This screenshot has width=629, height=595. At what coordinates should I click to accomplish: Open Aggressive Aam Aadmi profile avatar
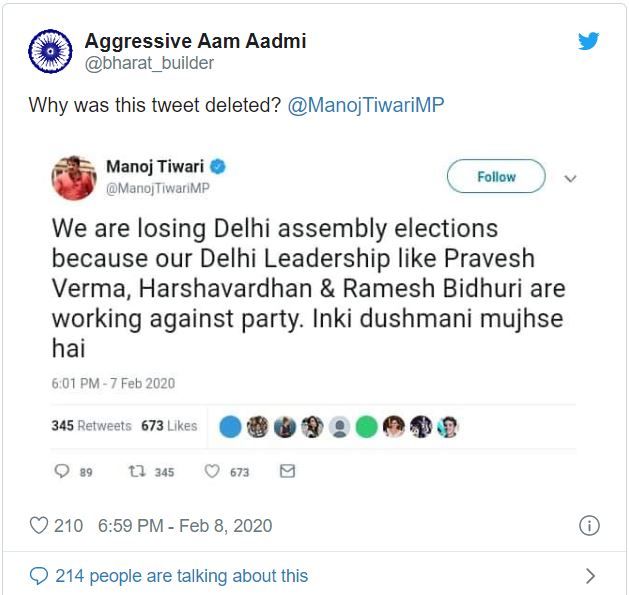coord(50,51)
